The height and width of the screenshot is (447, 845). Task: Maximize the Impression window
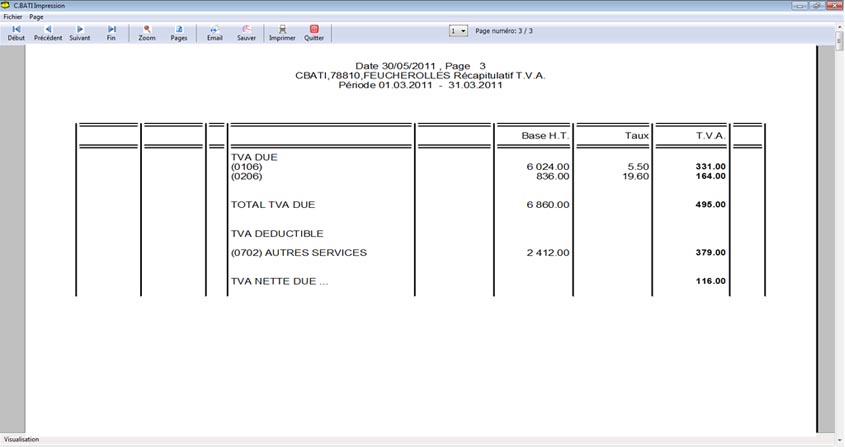[x=817, y=5]
